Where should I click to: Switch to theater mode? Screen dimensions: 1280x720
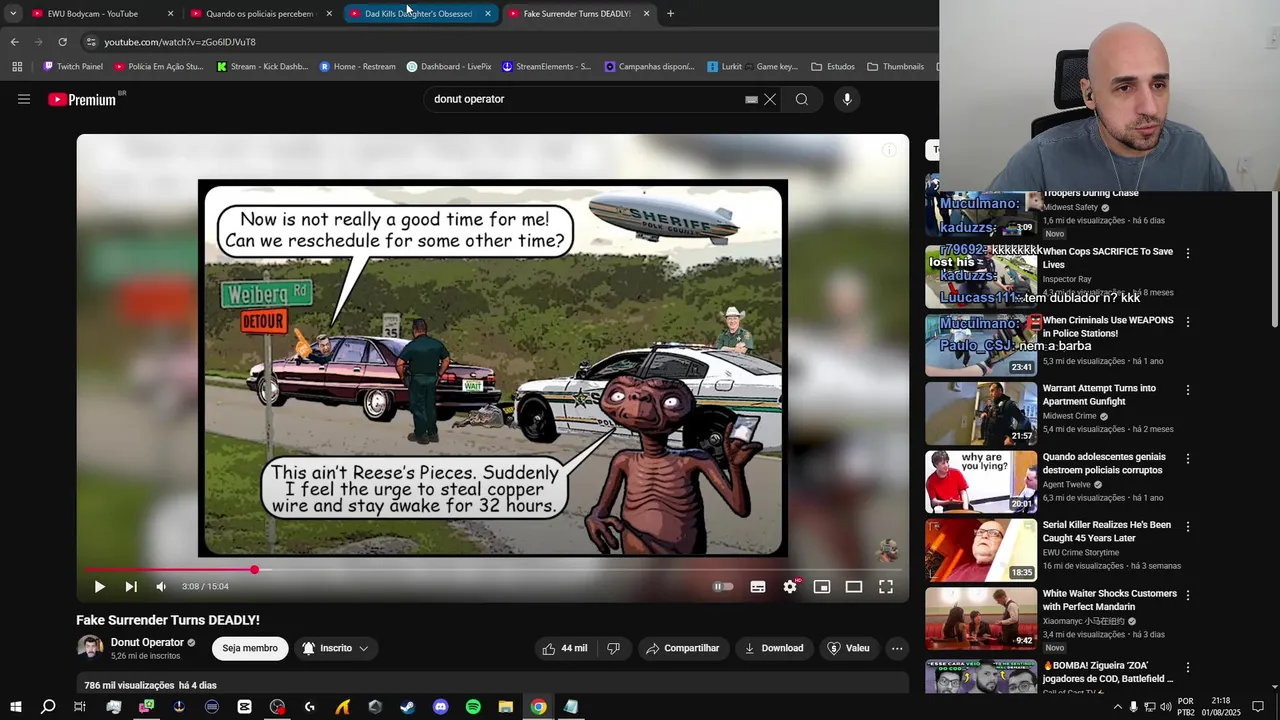point(854,587)
